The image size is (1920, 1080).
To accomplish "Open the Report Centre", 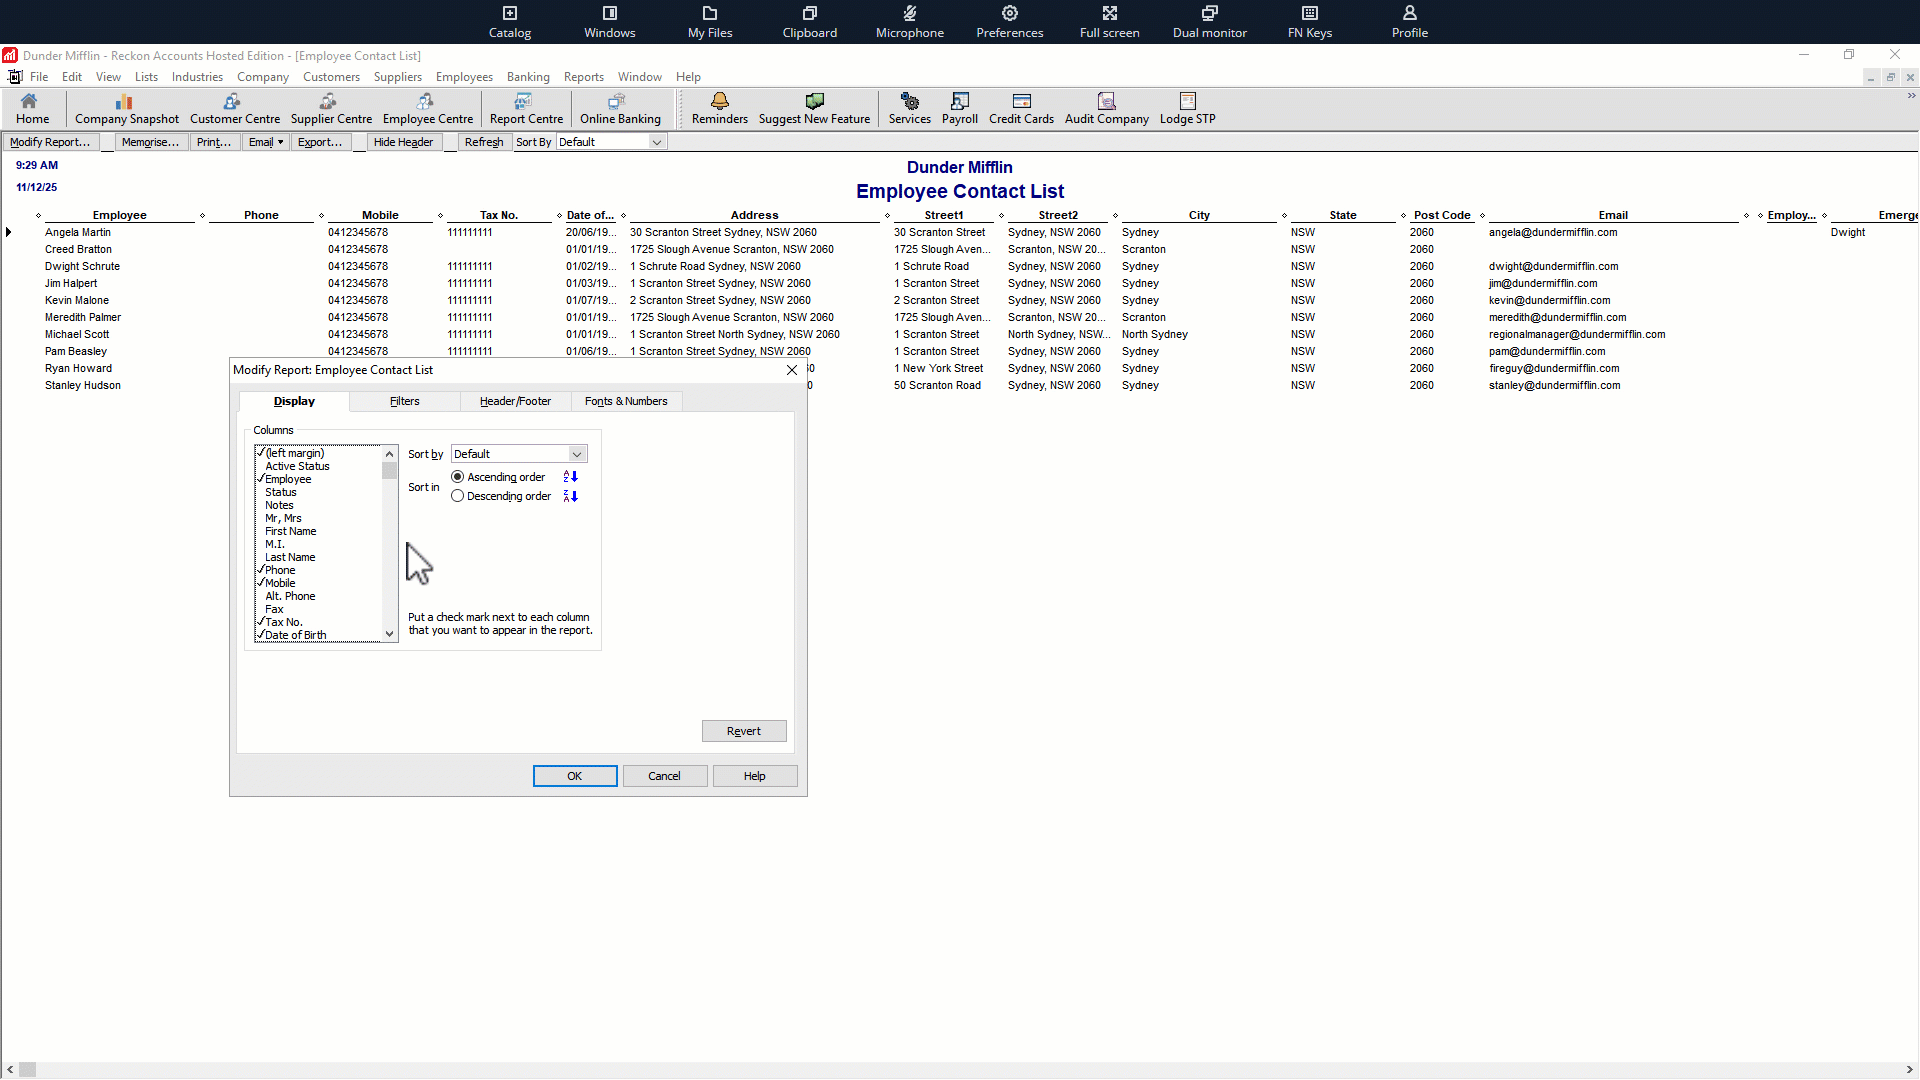I will (x=526, y=109).
